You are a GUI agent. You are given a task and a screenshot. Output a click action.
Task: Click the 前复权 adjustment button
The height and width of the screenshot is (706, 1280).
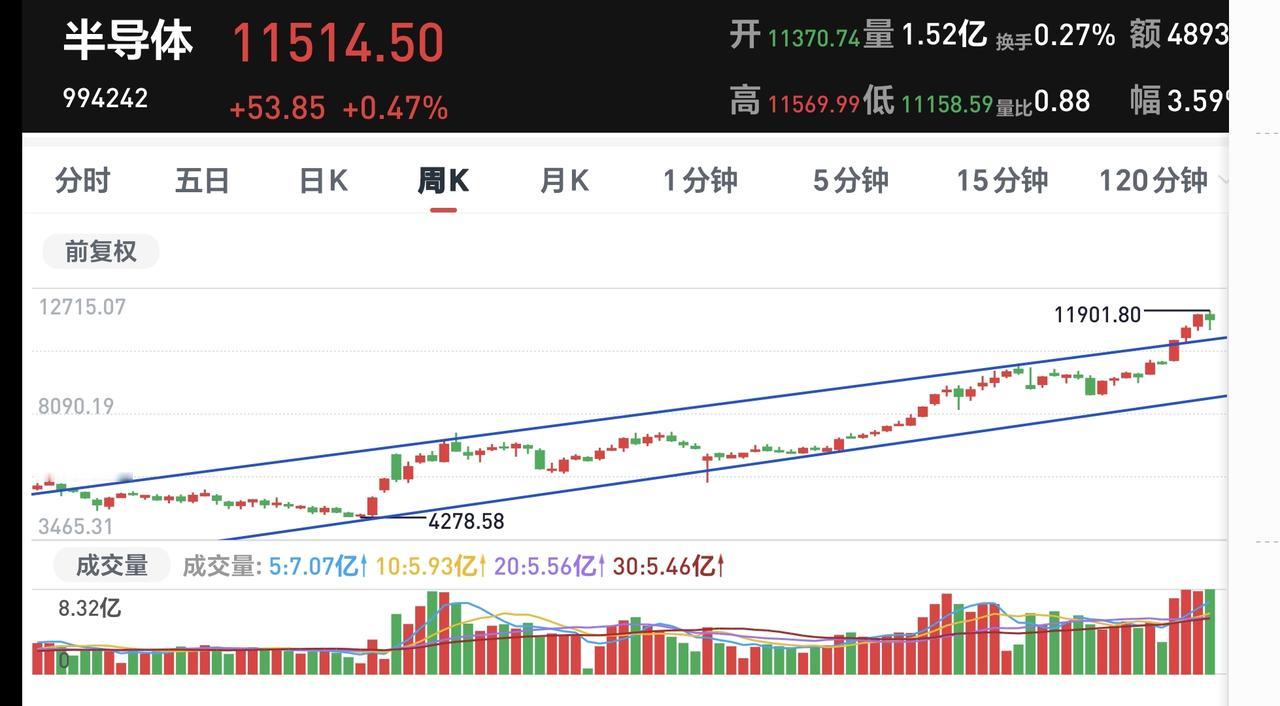[x=100, y=251]
